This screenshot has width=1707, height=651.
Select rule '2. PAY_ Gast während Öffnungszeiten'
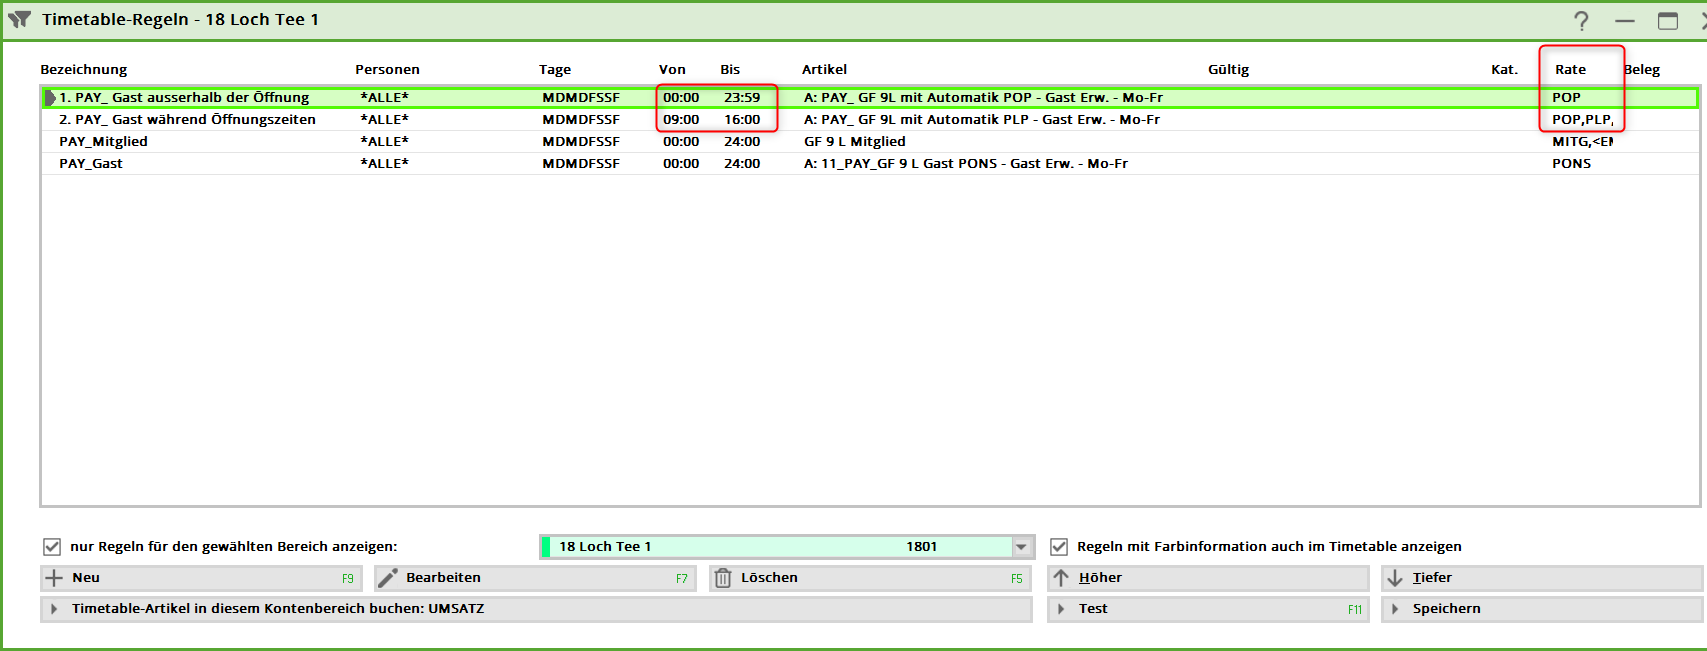[187, 120]
